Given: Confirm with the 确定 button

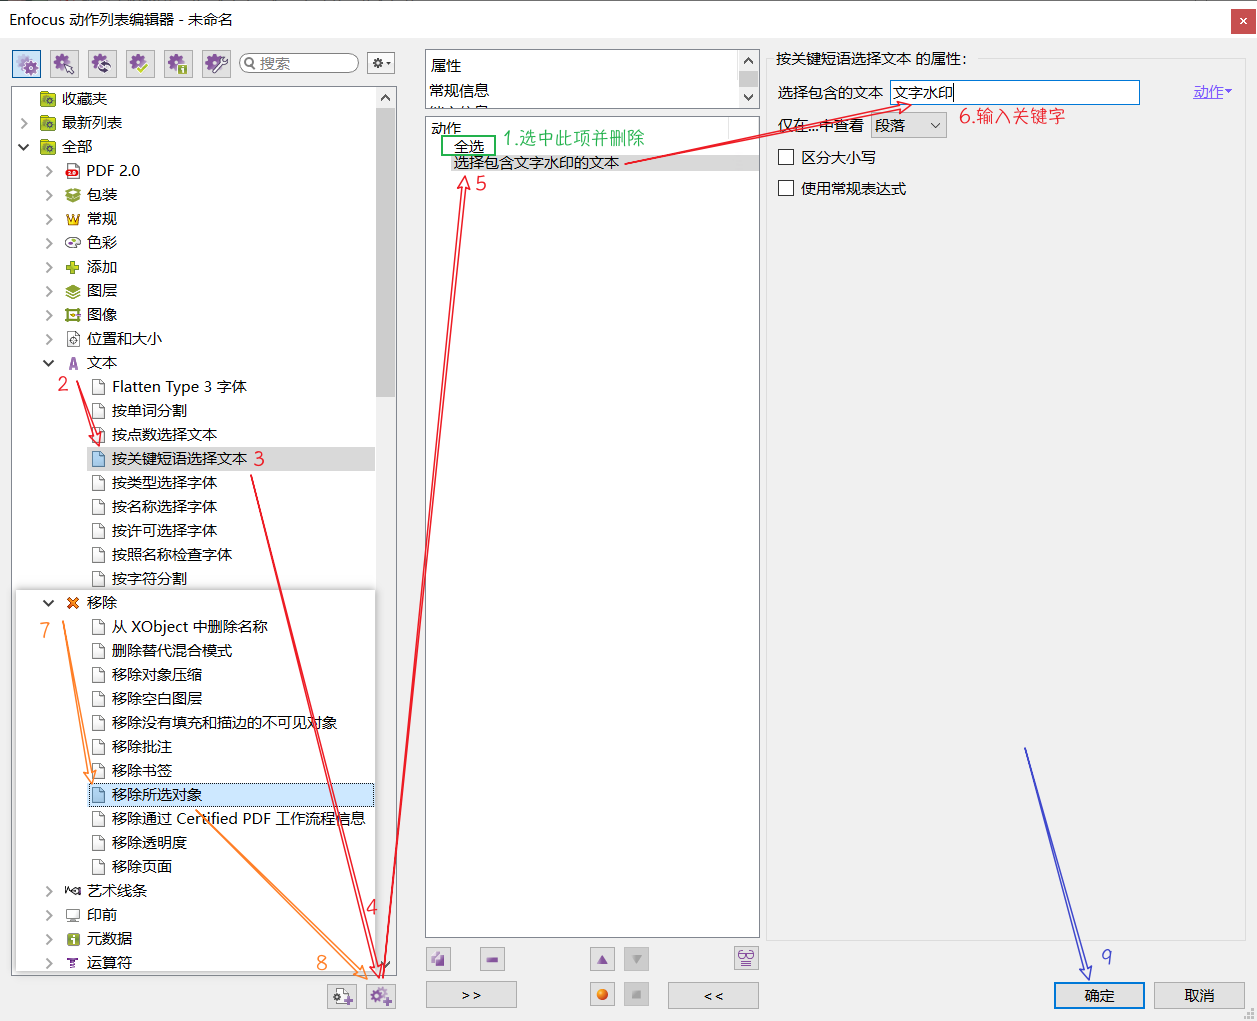Looking at the screenshot, I should click(x=1099, y=995).
